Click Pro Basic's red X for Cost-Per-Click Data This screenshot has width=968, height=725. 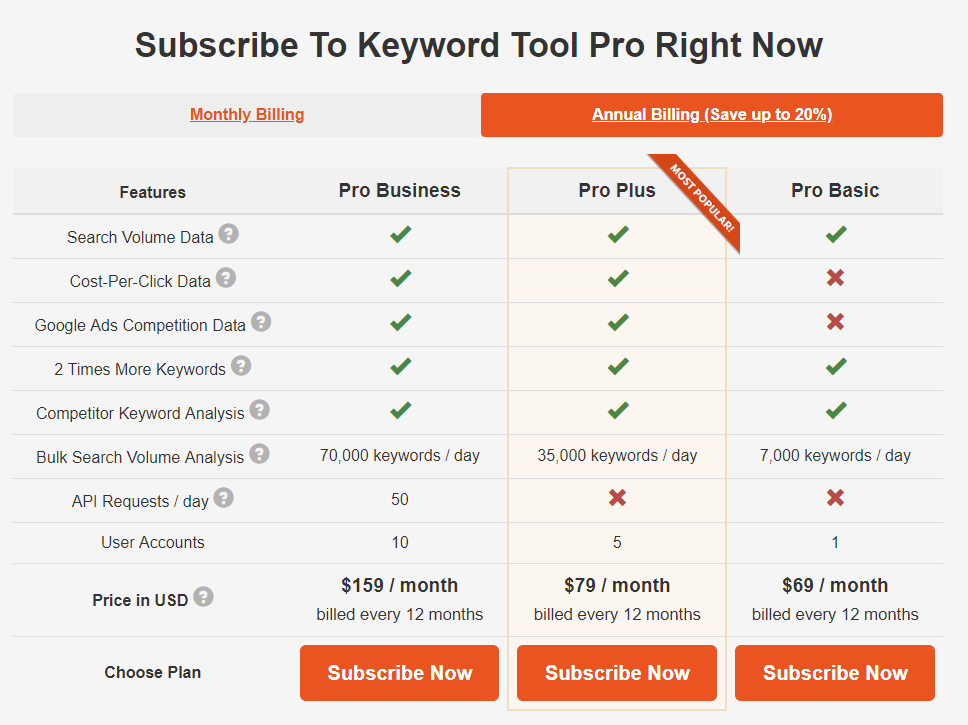(x=835, y=279)
